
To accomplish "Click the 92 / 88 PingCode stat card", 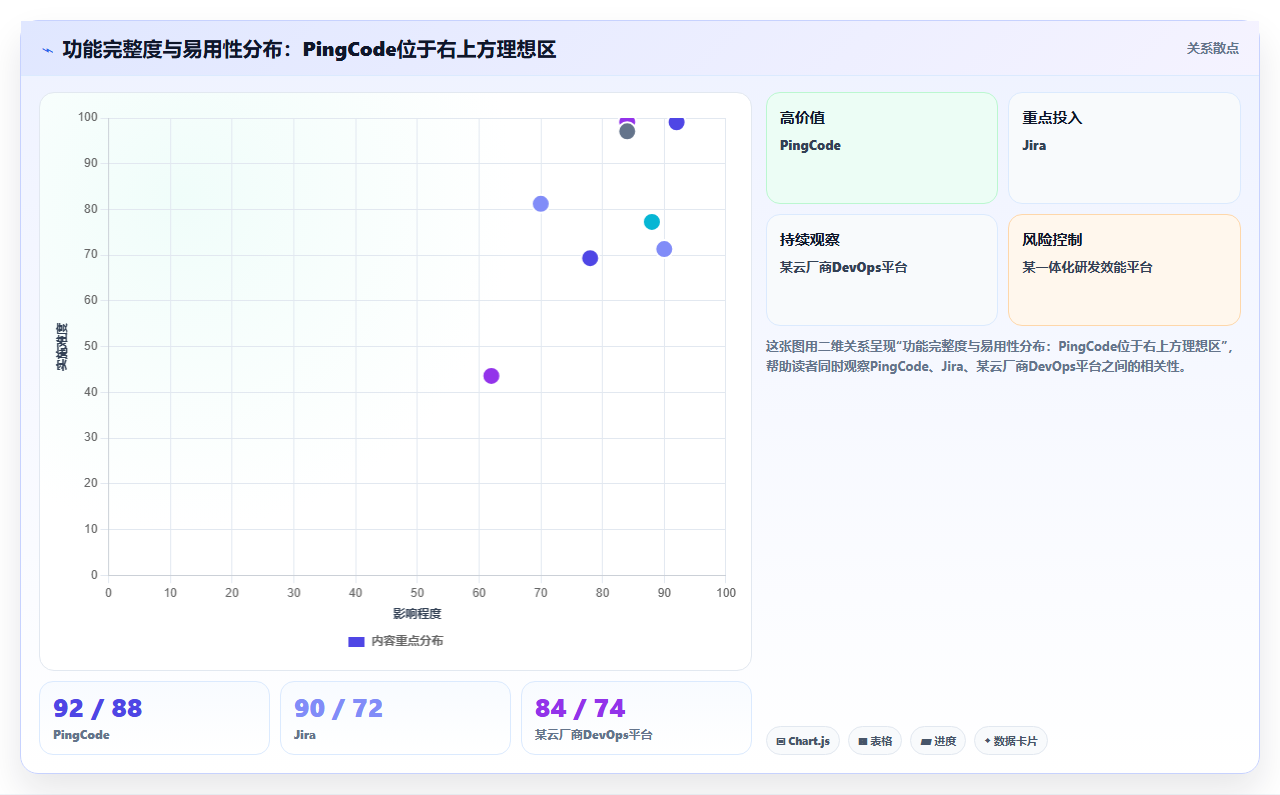I will pos(154,718).
